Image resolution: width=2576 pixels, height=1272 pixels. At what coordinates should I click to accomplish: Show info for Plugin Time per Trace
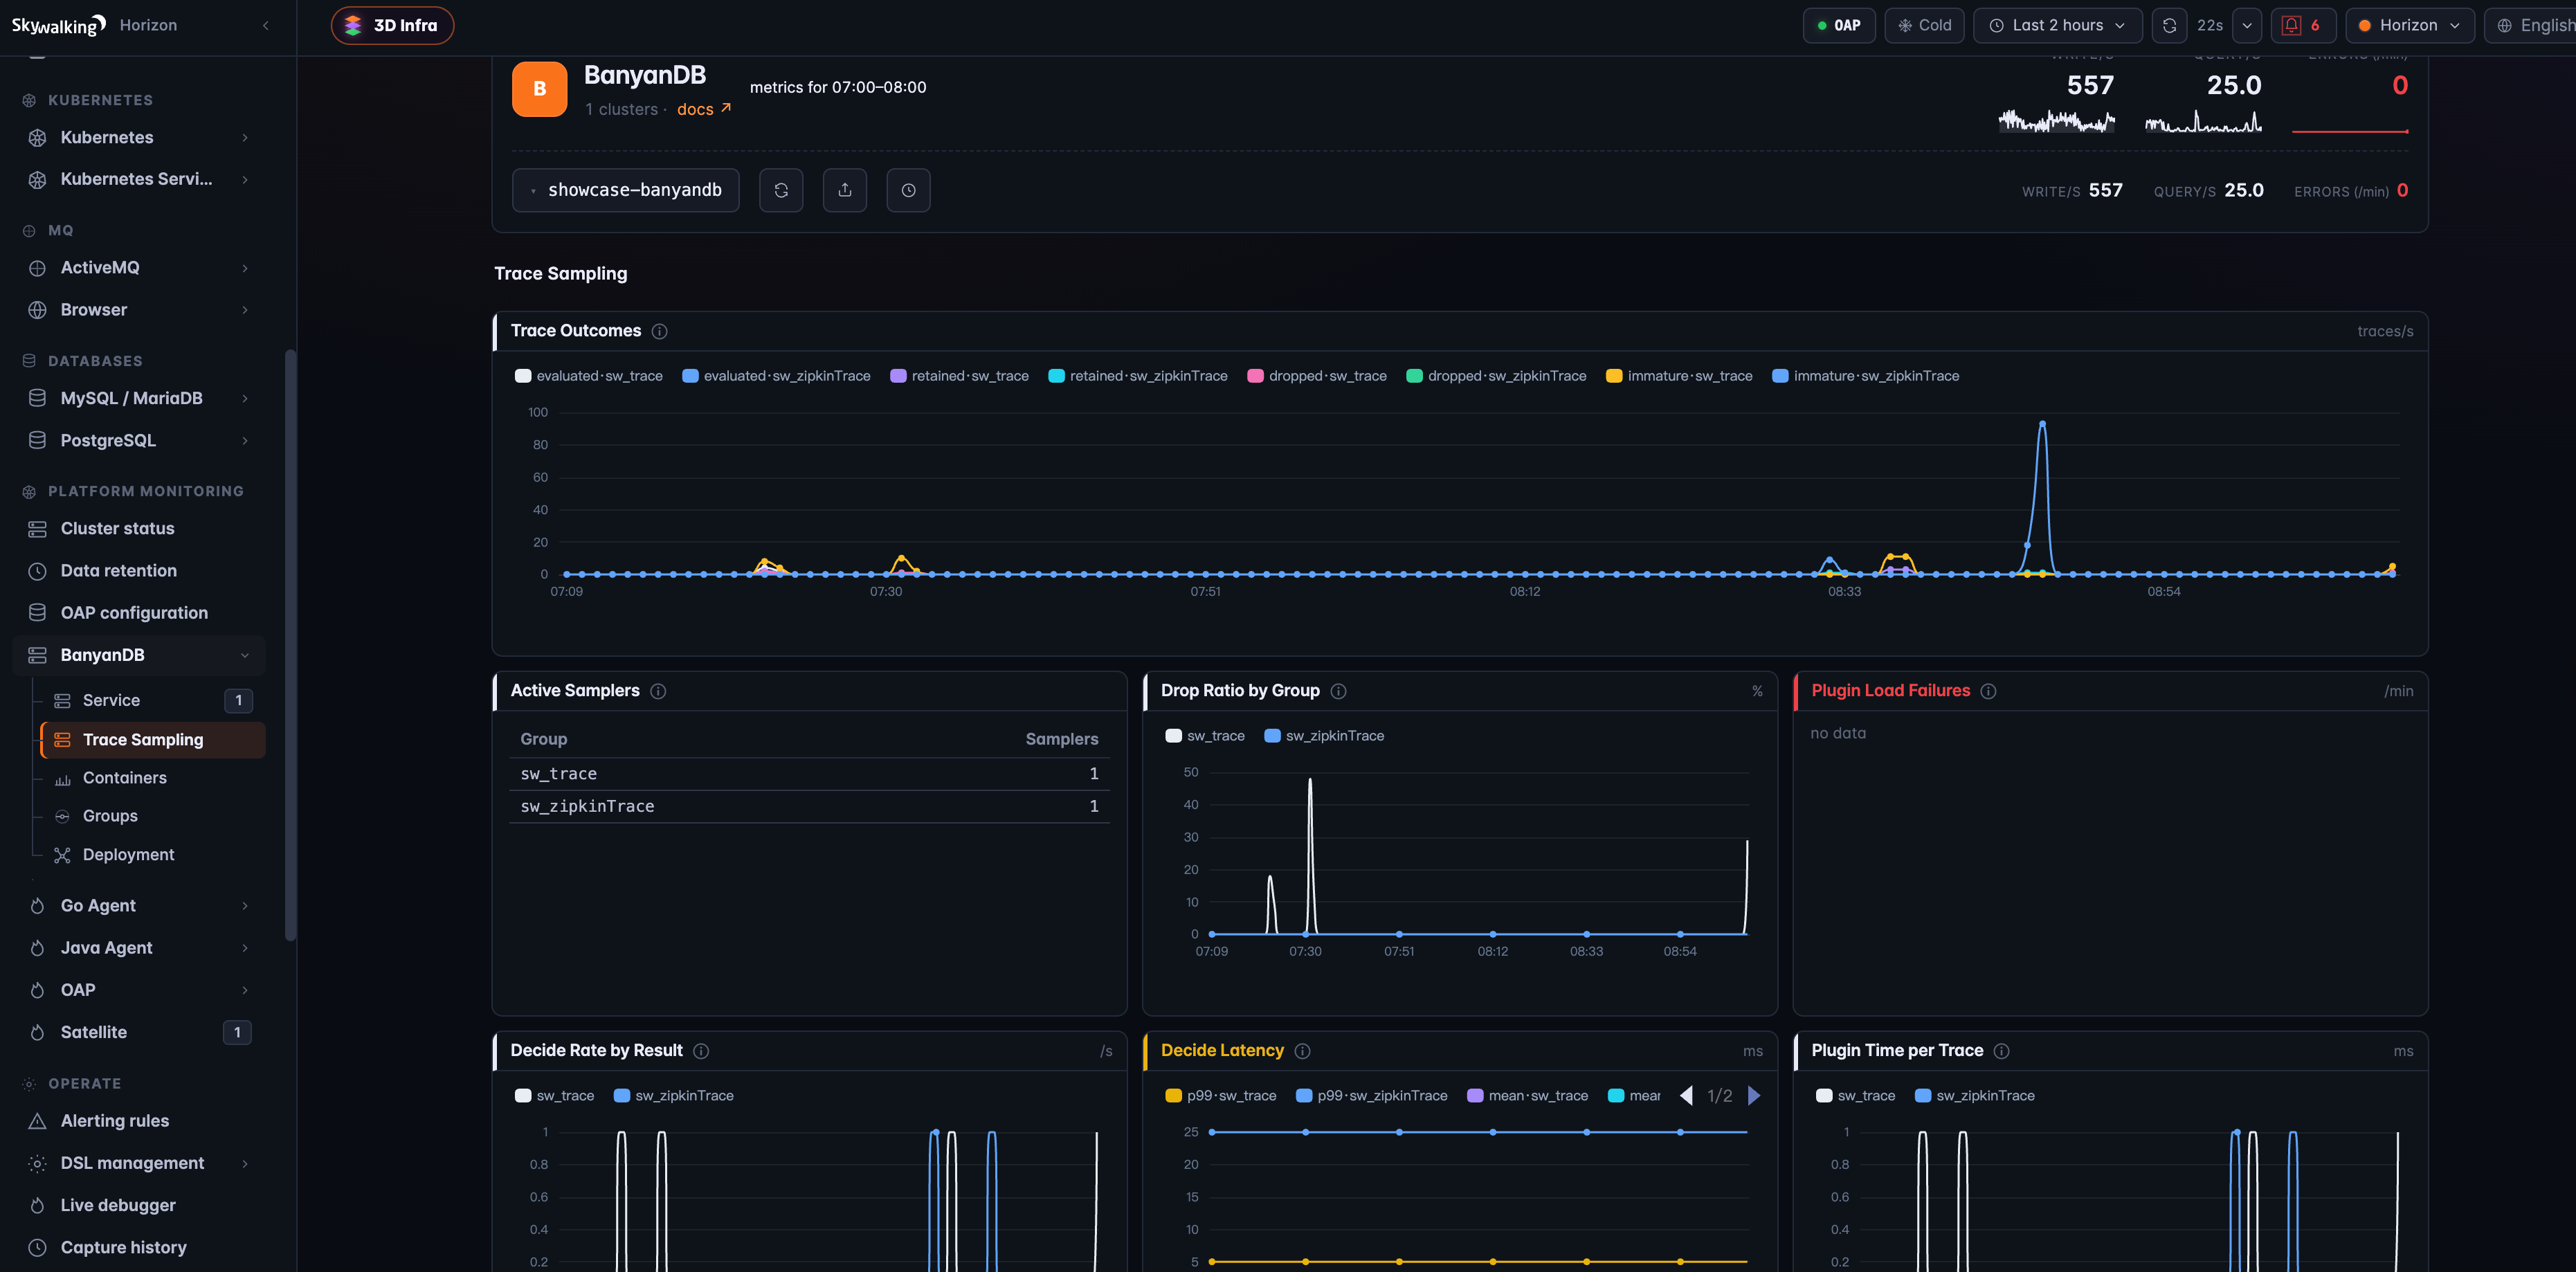2002,1051
